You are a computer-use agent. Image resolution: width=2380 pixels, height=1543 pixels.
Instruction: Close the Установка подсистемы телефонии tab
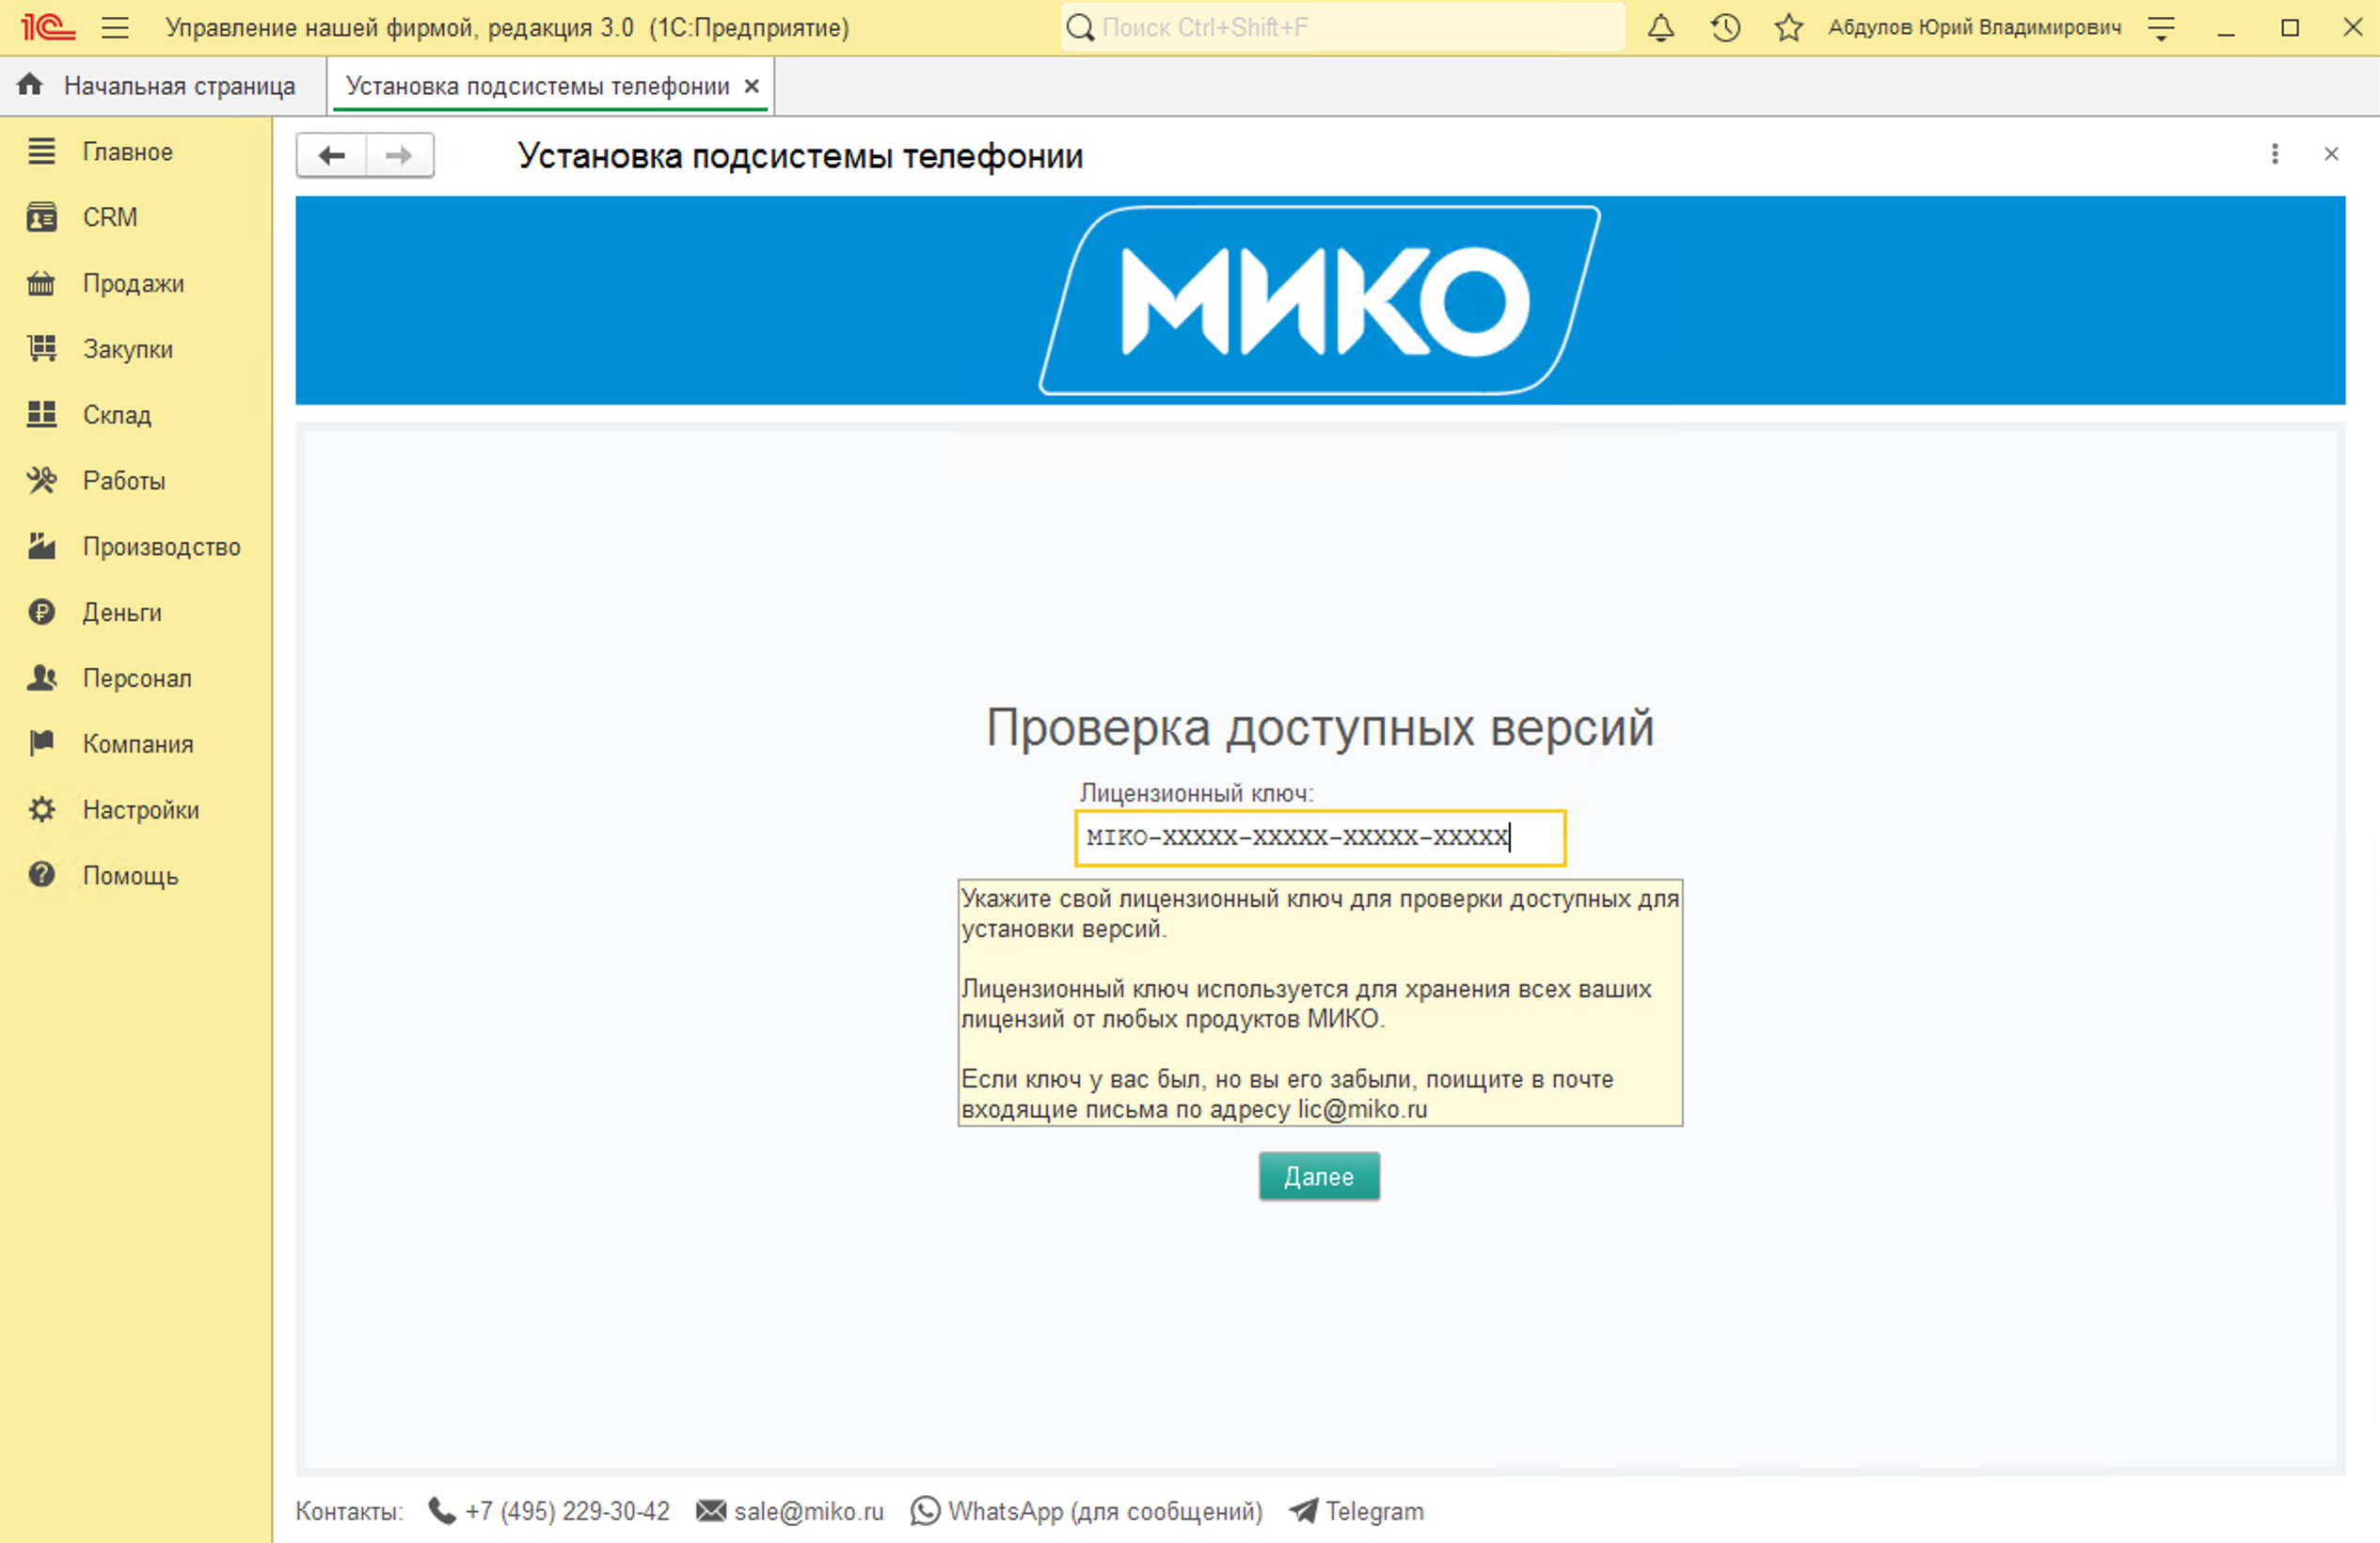point(753,85)
